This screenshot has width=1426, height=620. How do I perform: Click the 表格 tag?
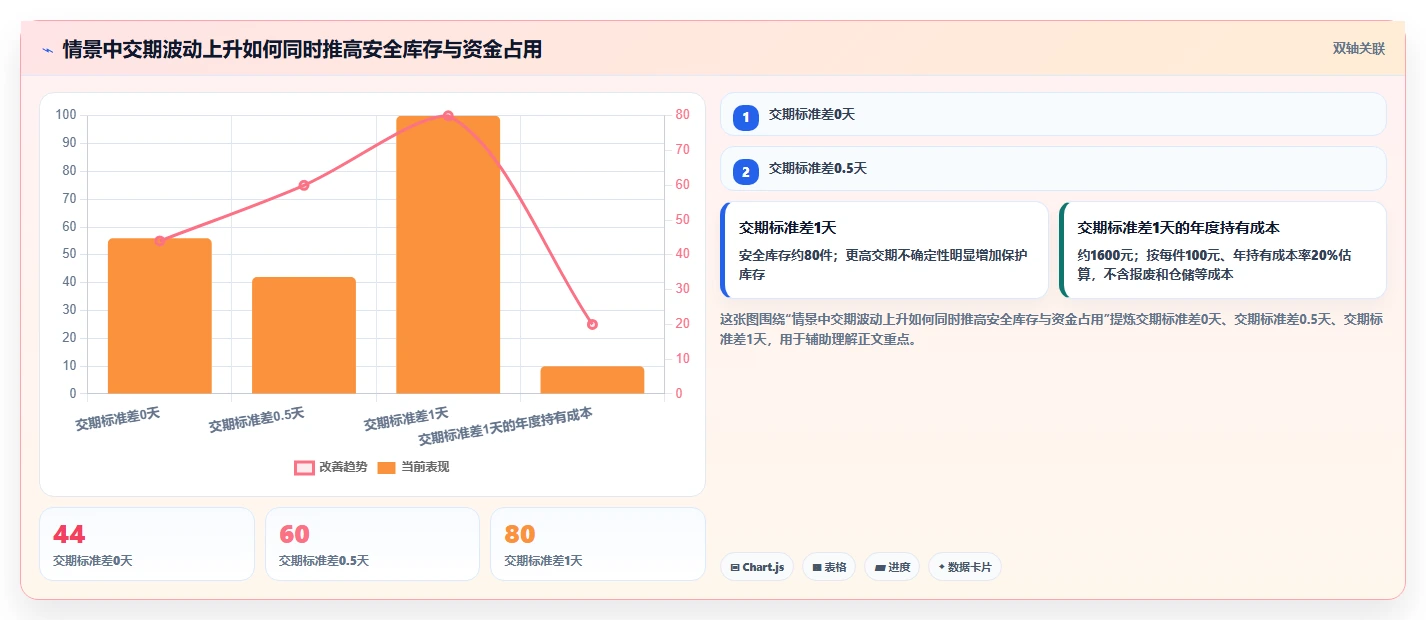[x=829, y=567]
